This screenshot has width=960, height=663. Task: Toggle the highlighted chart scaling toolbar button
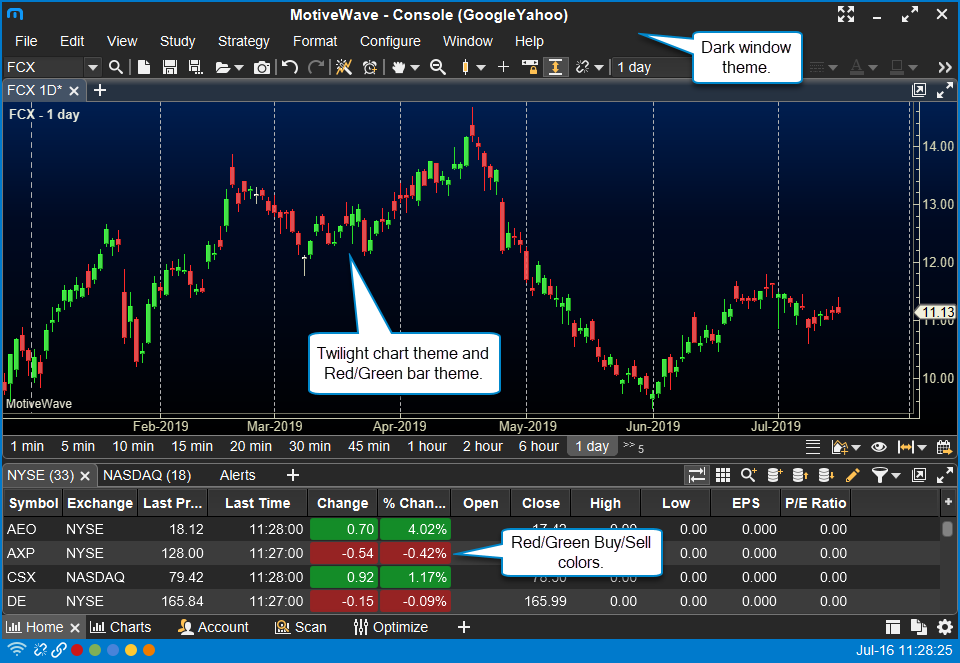point(556,67)
